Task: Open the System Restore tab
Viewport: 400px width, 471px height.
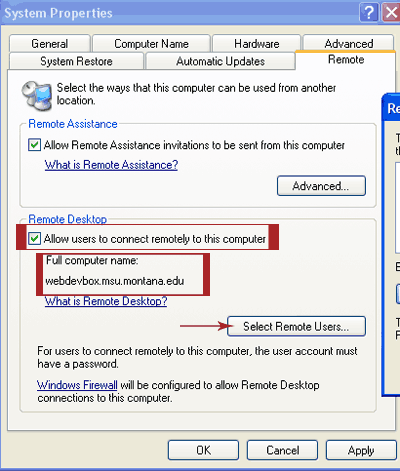Action: click(x=76, y=61)
